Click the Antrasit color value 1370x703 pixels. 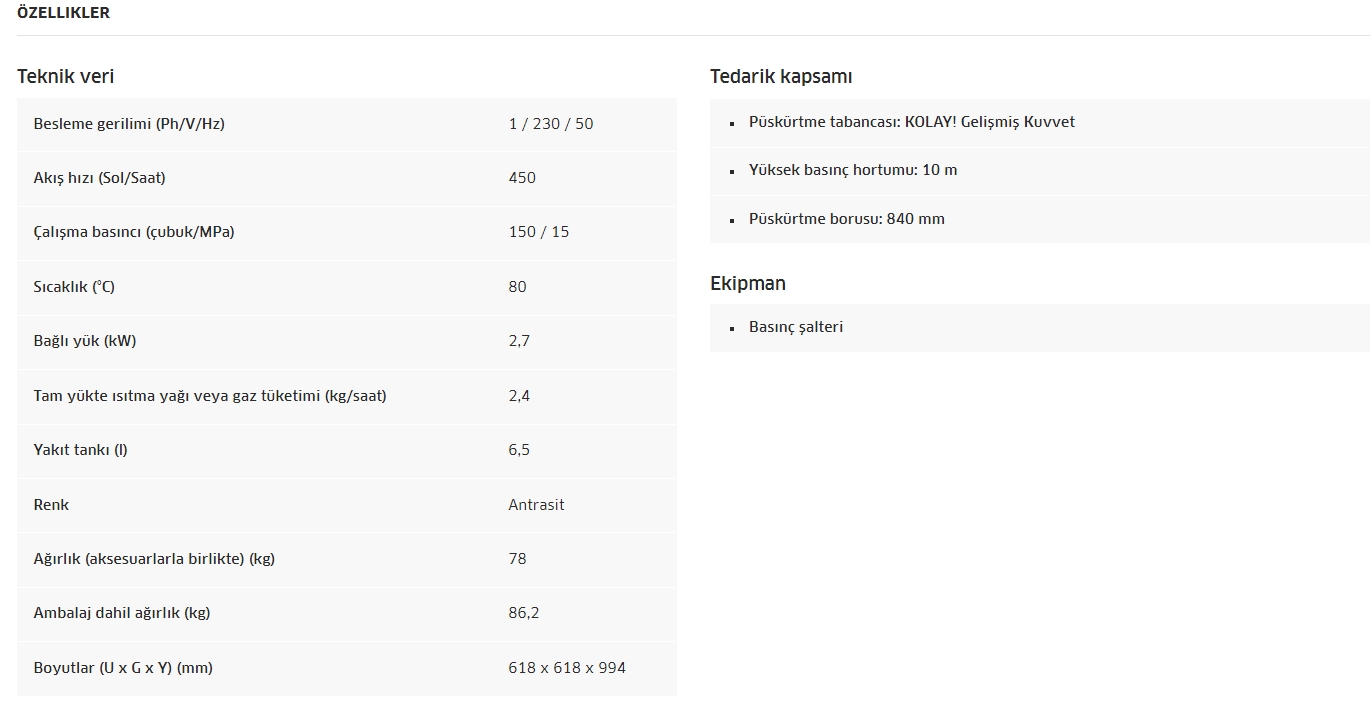coord(536,505)
